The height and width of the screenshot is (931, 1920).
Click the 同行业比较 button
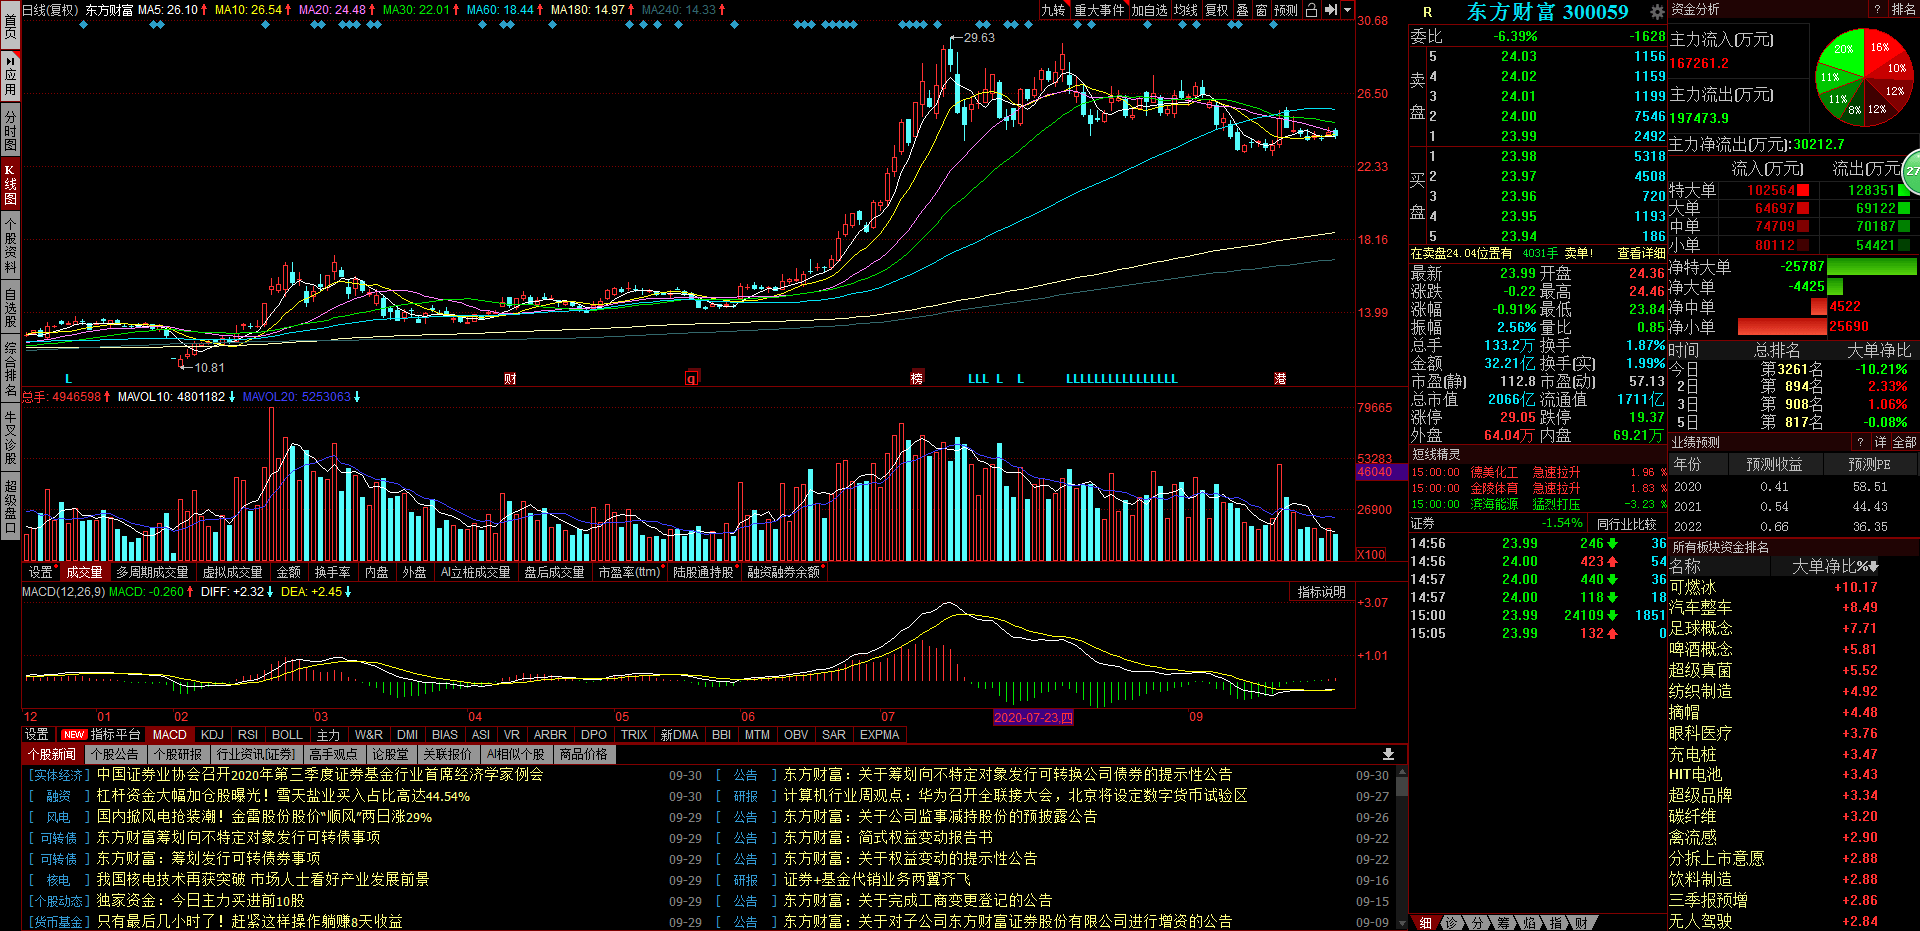coord(1626,524)
